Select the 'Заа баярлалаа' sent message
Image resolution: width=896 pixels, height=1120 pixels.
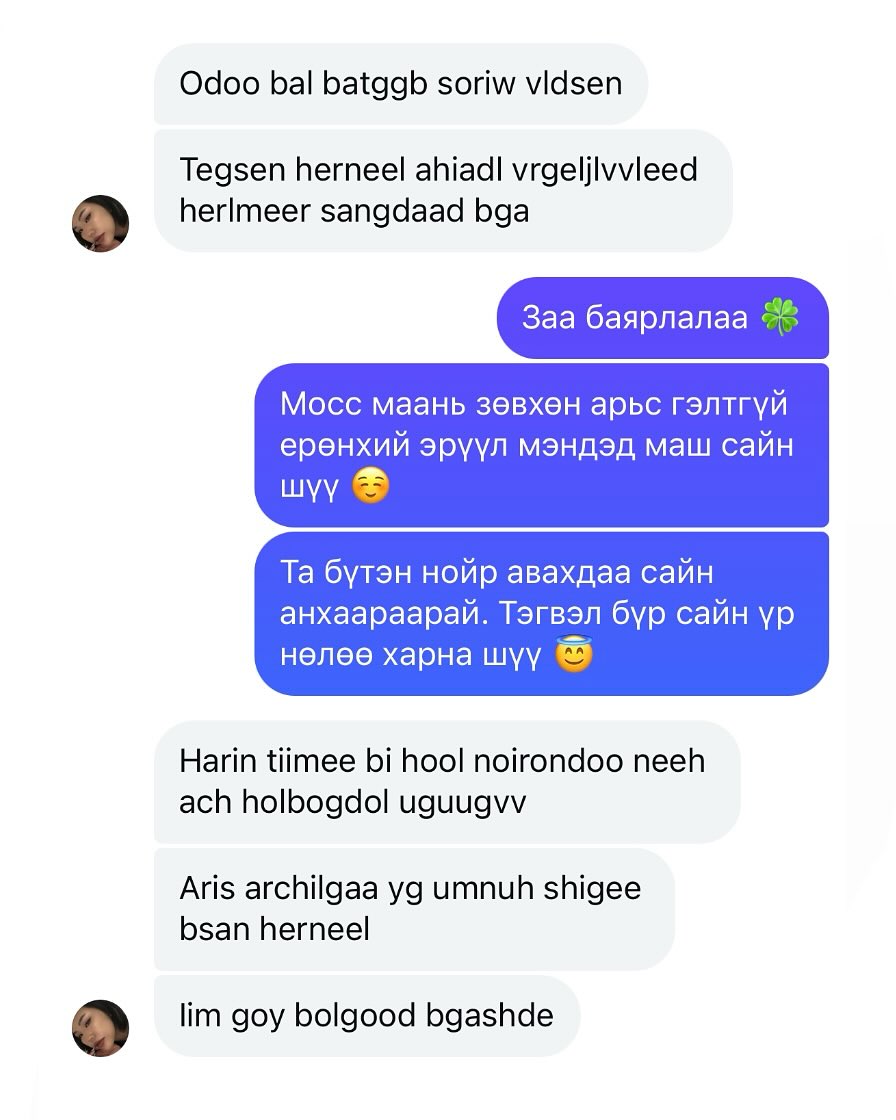(x=663, y=318)
